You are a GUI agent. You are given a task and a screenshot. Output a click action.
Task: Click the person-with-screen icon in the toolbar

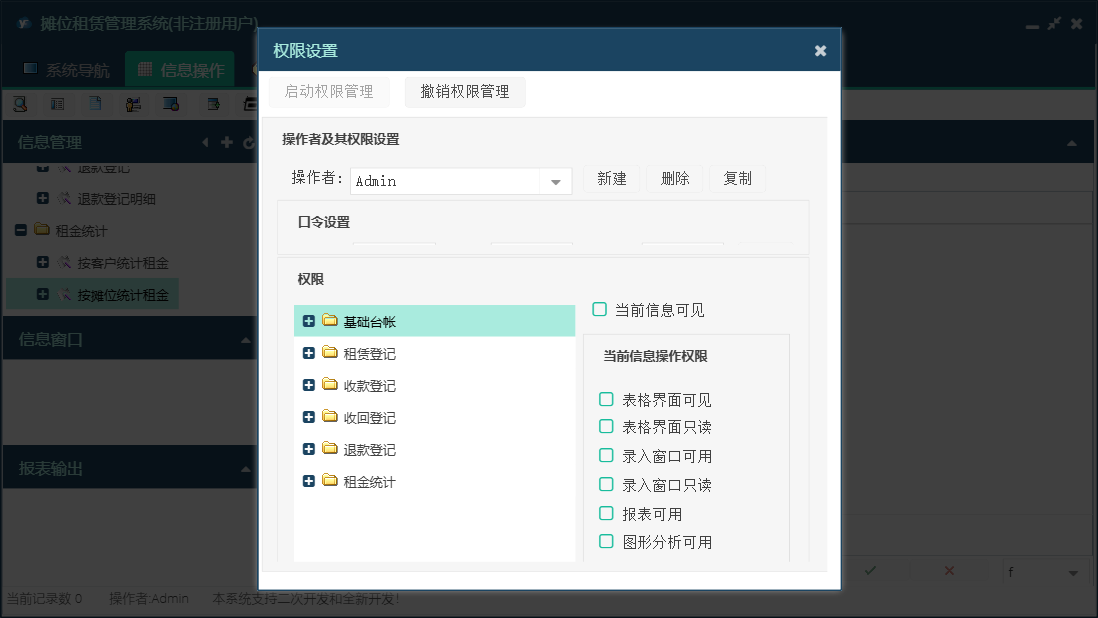[x=133, y=103]
